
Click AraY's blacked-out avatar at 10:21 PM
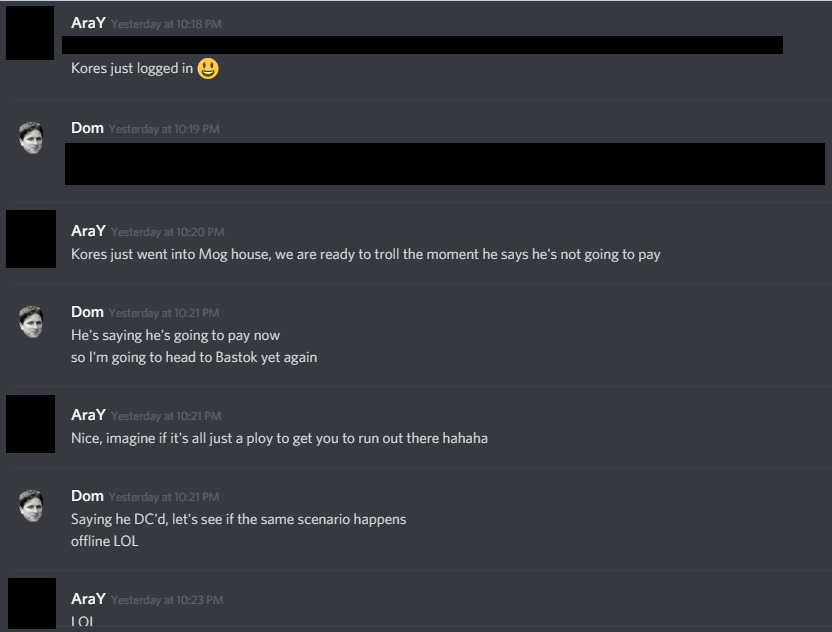[30, 423]
